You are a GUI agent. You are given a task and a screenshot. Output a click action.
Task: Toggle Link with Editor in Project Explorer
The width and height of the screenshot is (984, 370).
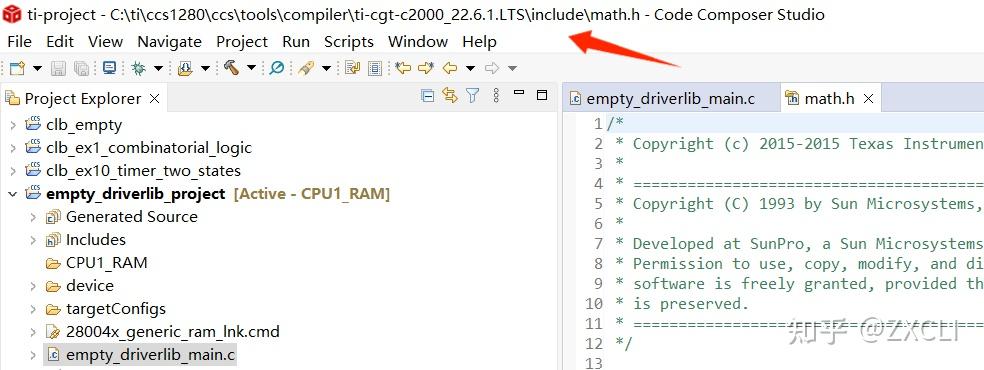tap(449, 95)
